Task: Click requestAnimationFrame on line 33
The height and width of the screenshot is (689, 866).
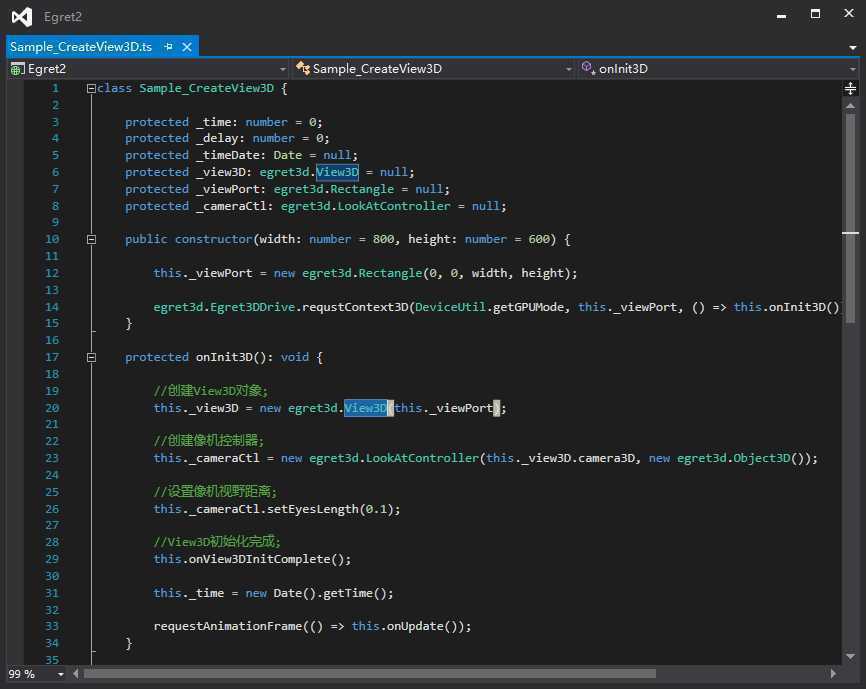Action: pyautogui.click(x=228, y=627)
